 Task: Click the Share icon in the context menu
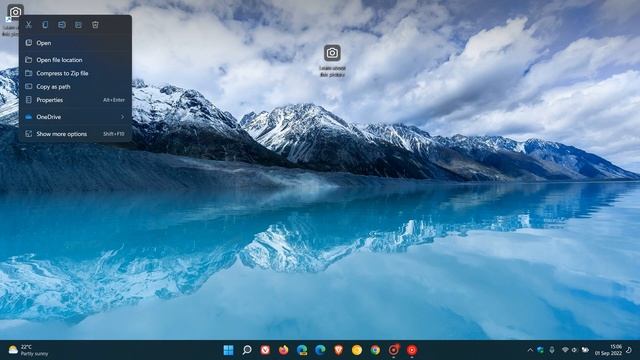(78, 25)
